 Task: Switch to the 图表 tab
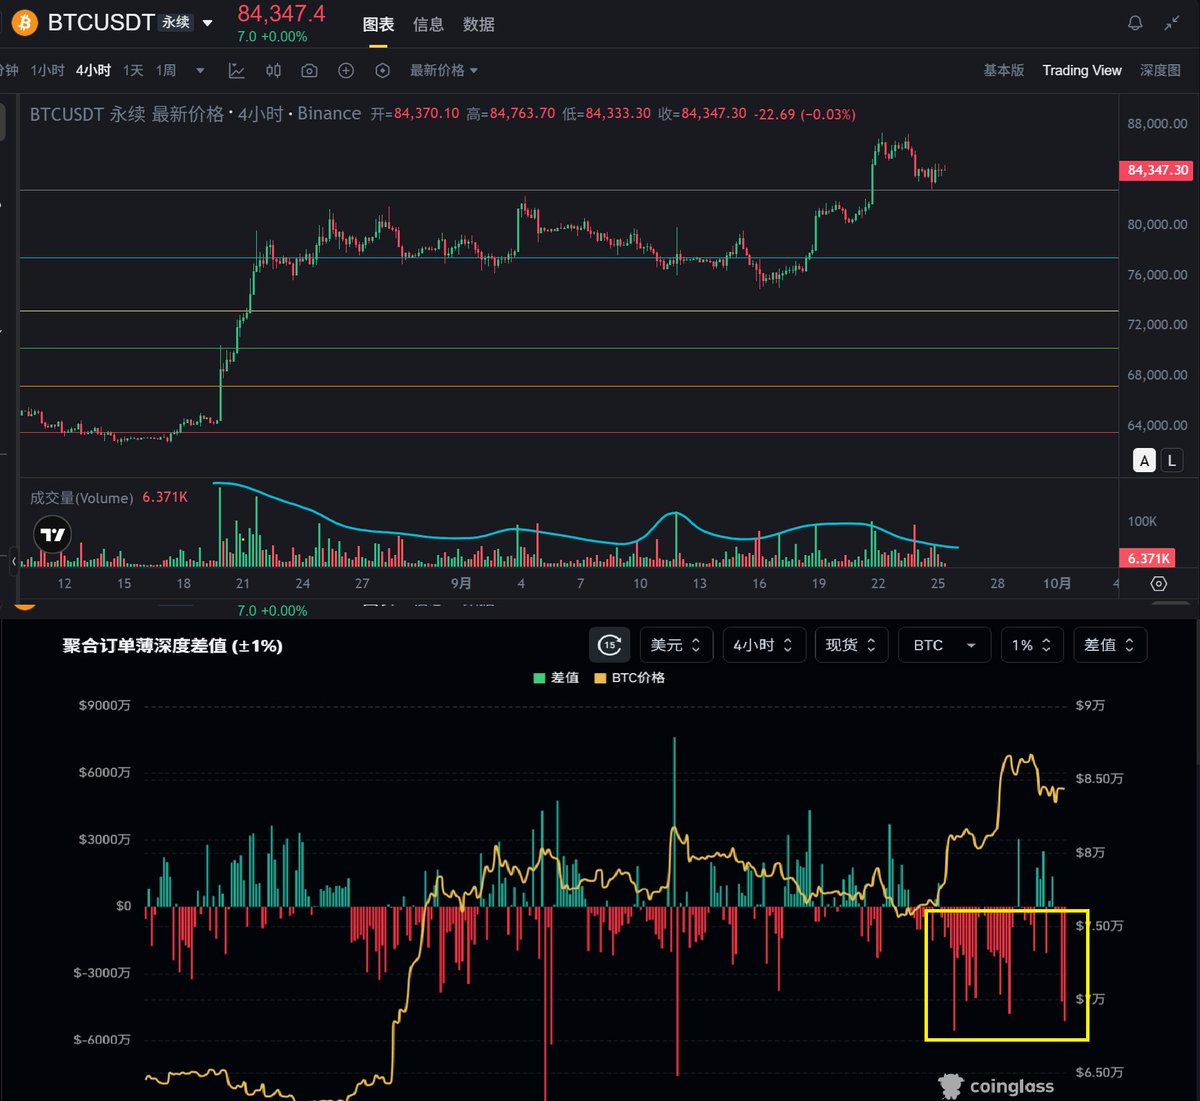pyautogui.click(x=378, y=25)
